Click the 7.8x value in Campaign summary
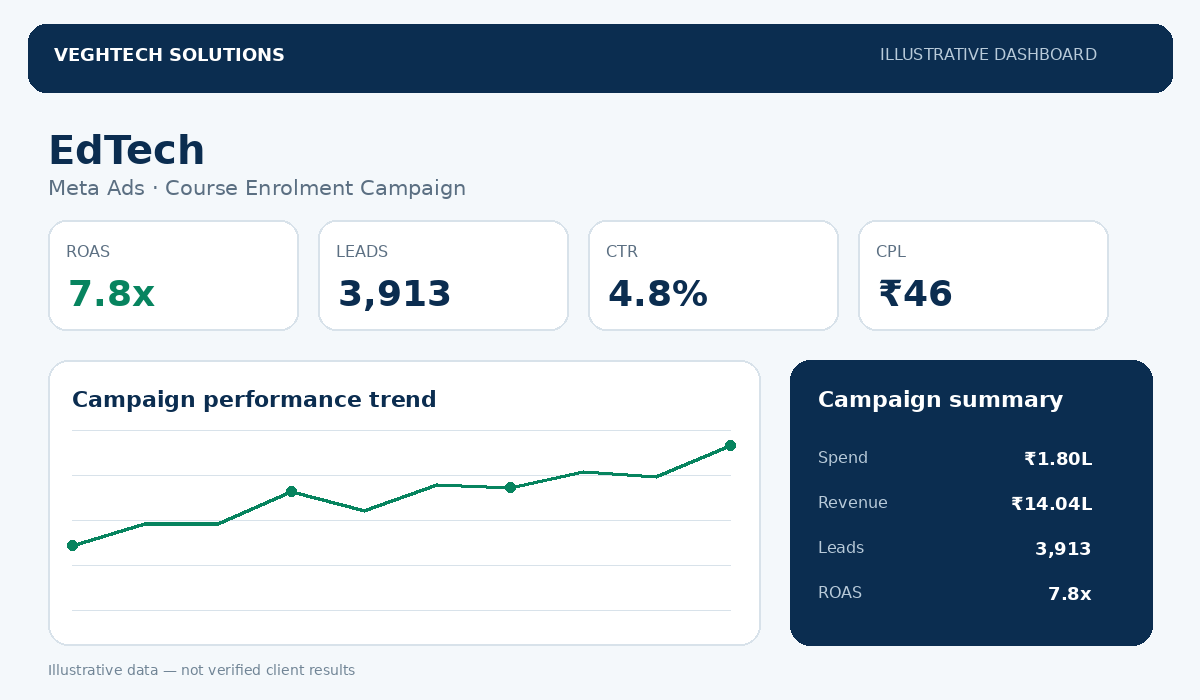1200x700 pixels. pyautogui.click(x=1070, y=594)
